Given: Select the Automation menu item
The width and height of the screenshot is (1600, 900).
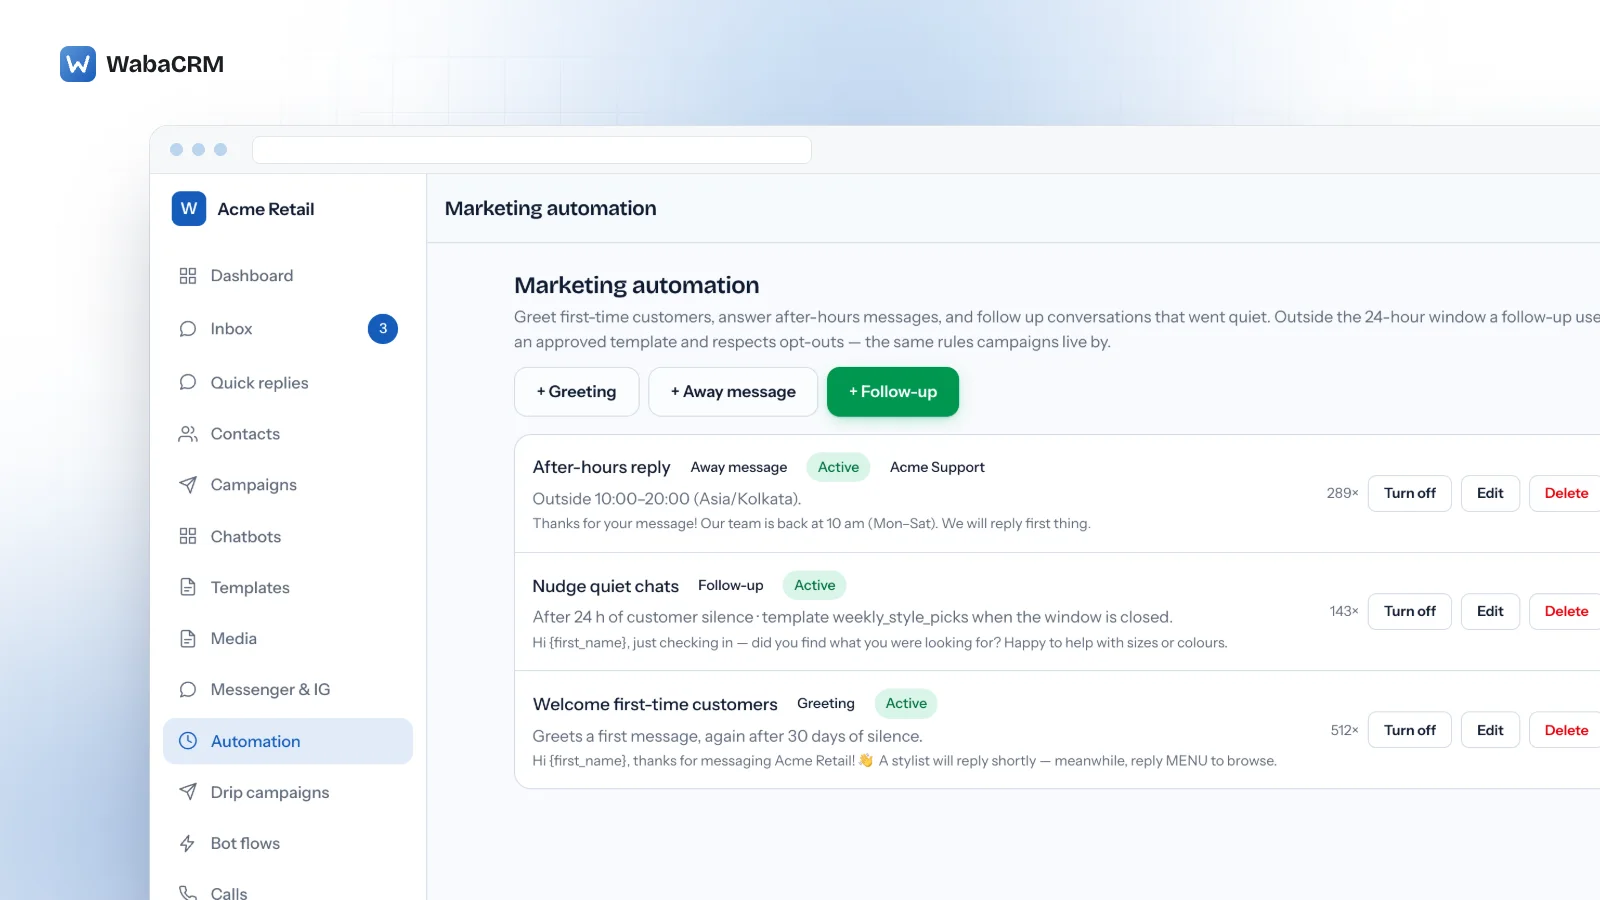Looking at the screenshot, I should (288, 741).
